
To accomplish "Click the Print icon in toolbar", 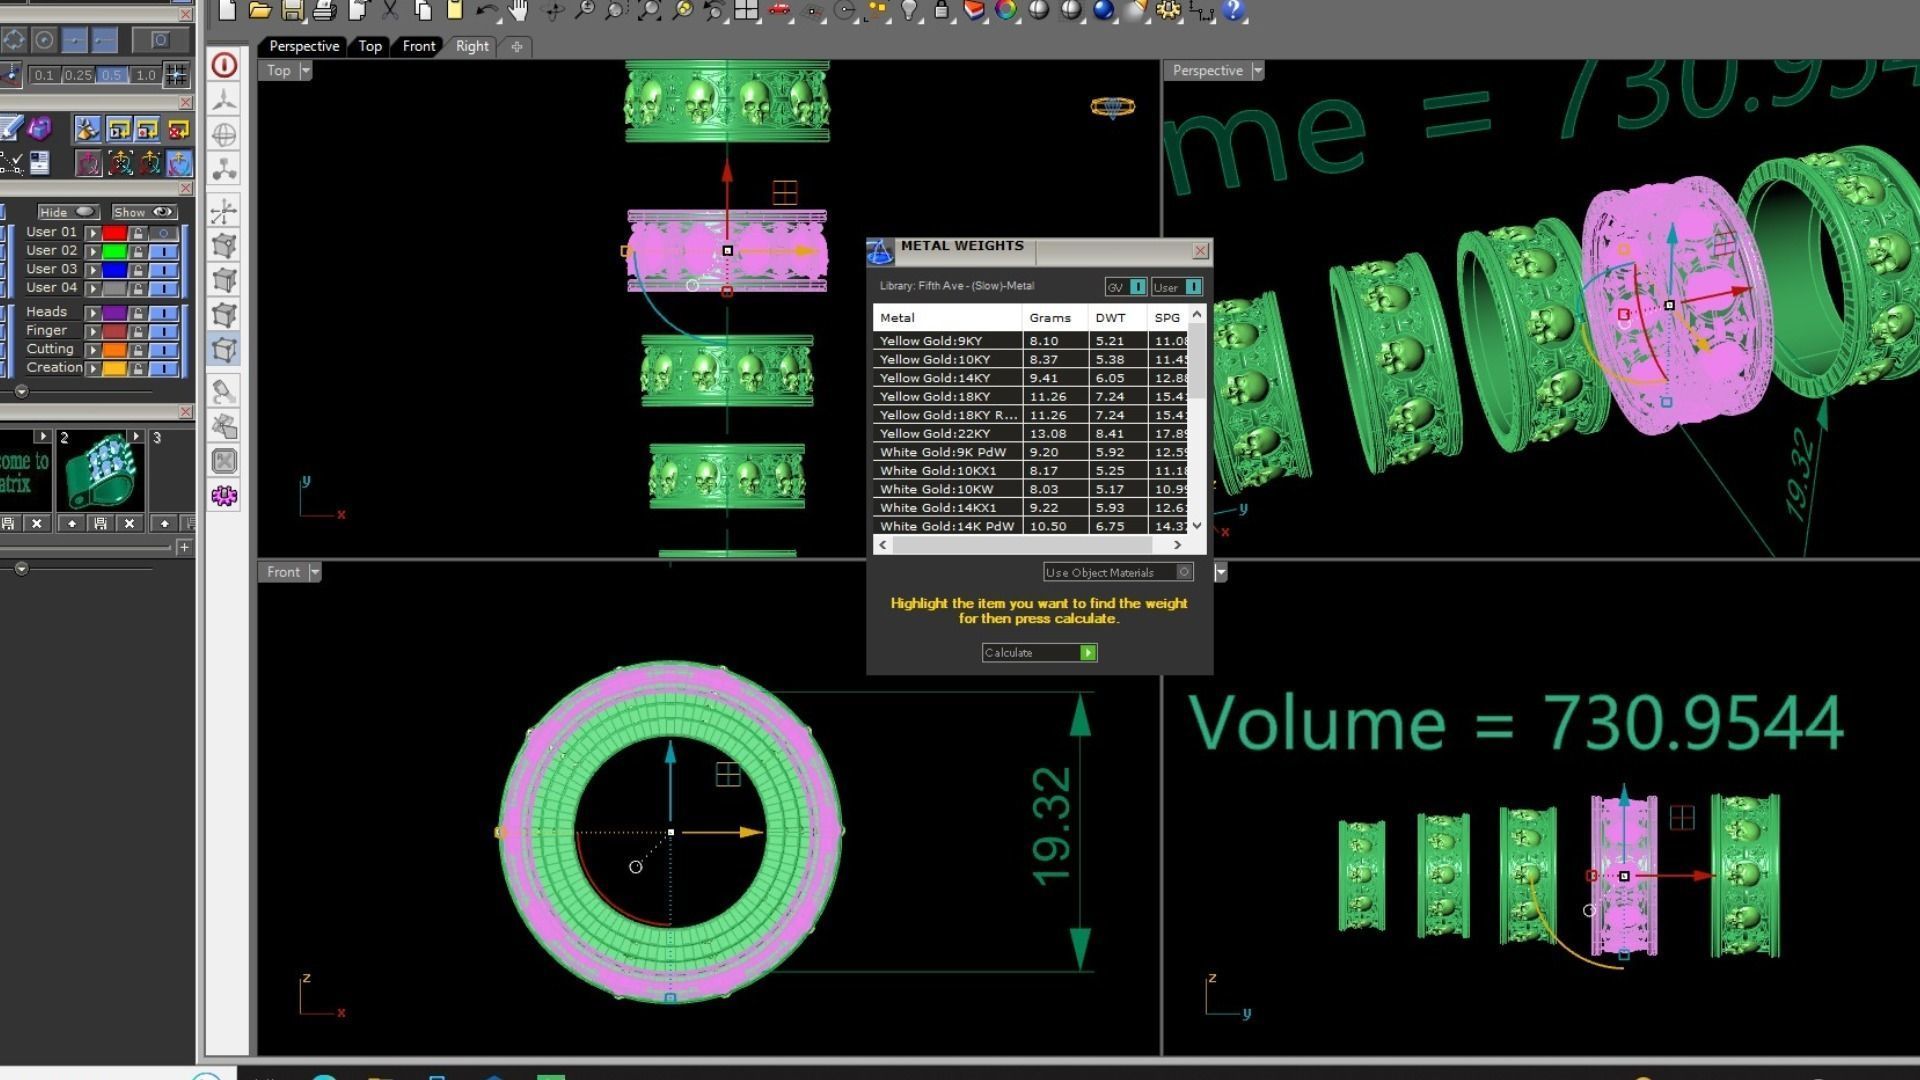I will [x=324, y=11].
